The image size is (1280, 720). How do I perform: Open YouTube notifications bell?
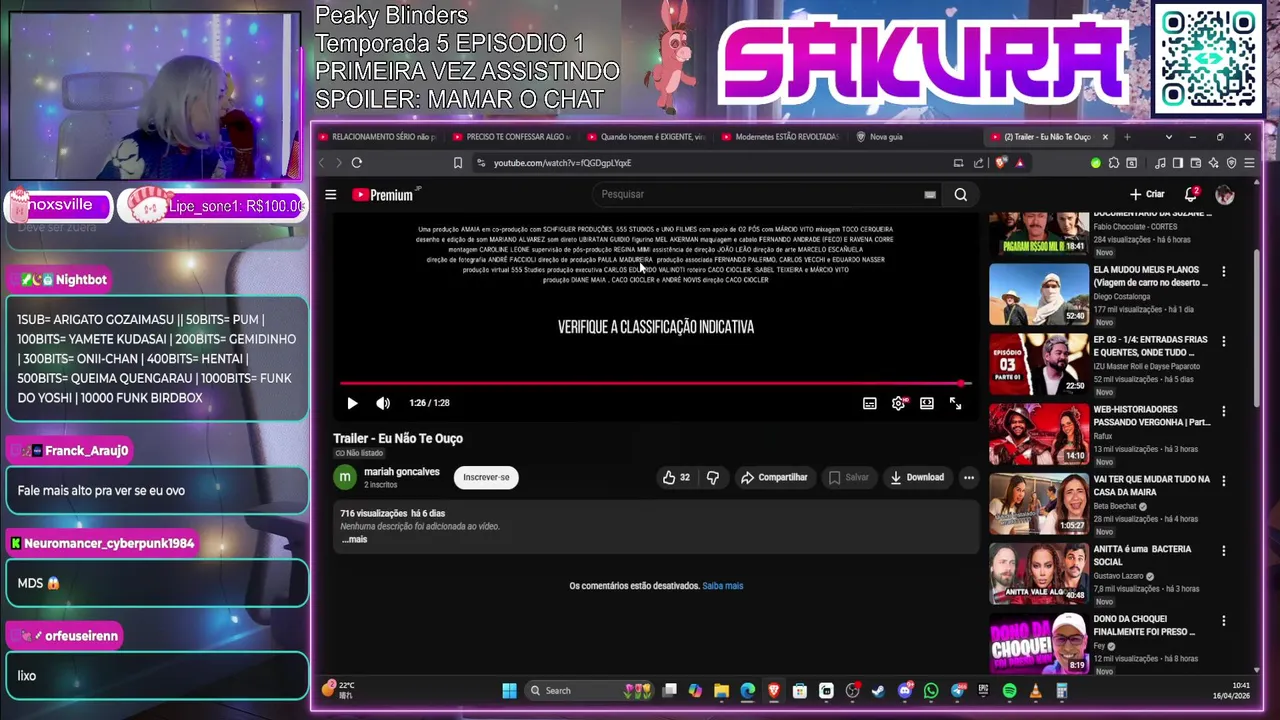(x=1191, y=194)
